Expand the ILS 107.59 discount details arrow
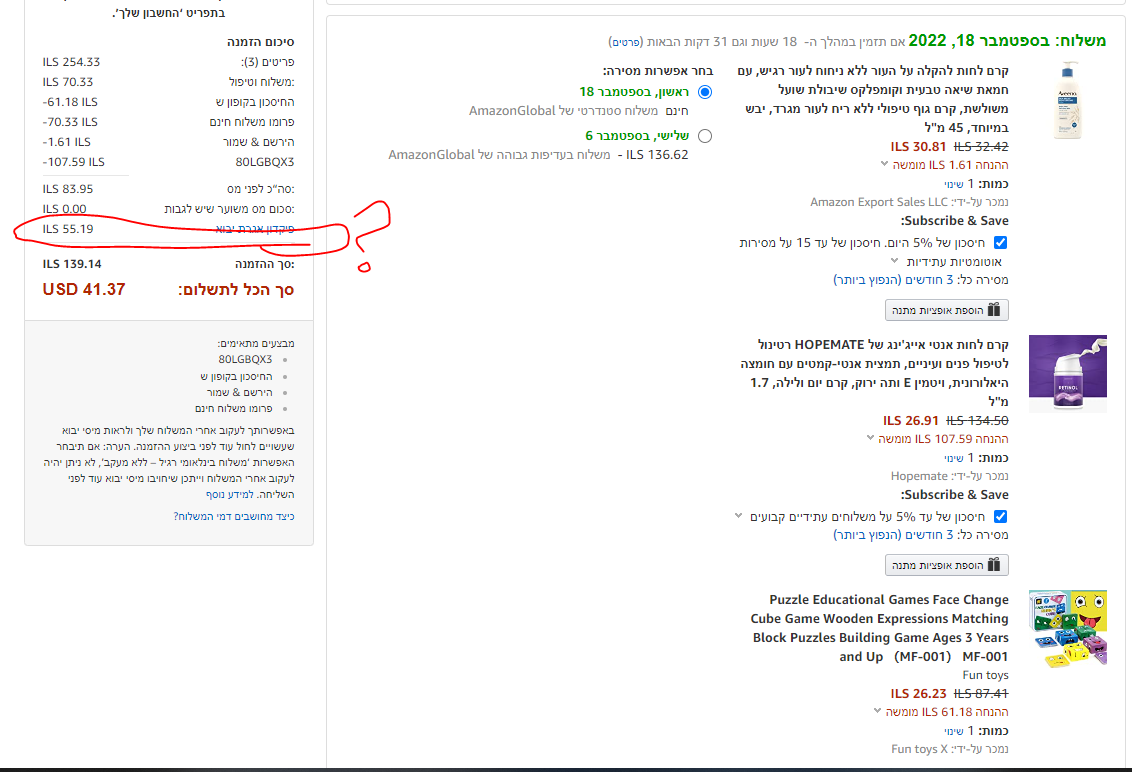The image size is (1132, 772). [871, 438]
